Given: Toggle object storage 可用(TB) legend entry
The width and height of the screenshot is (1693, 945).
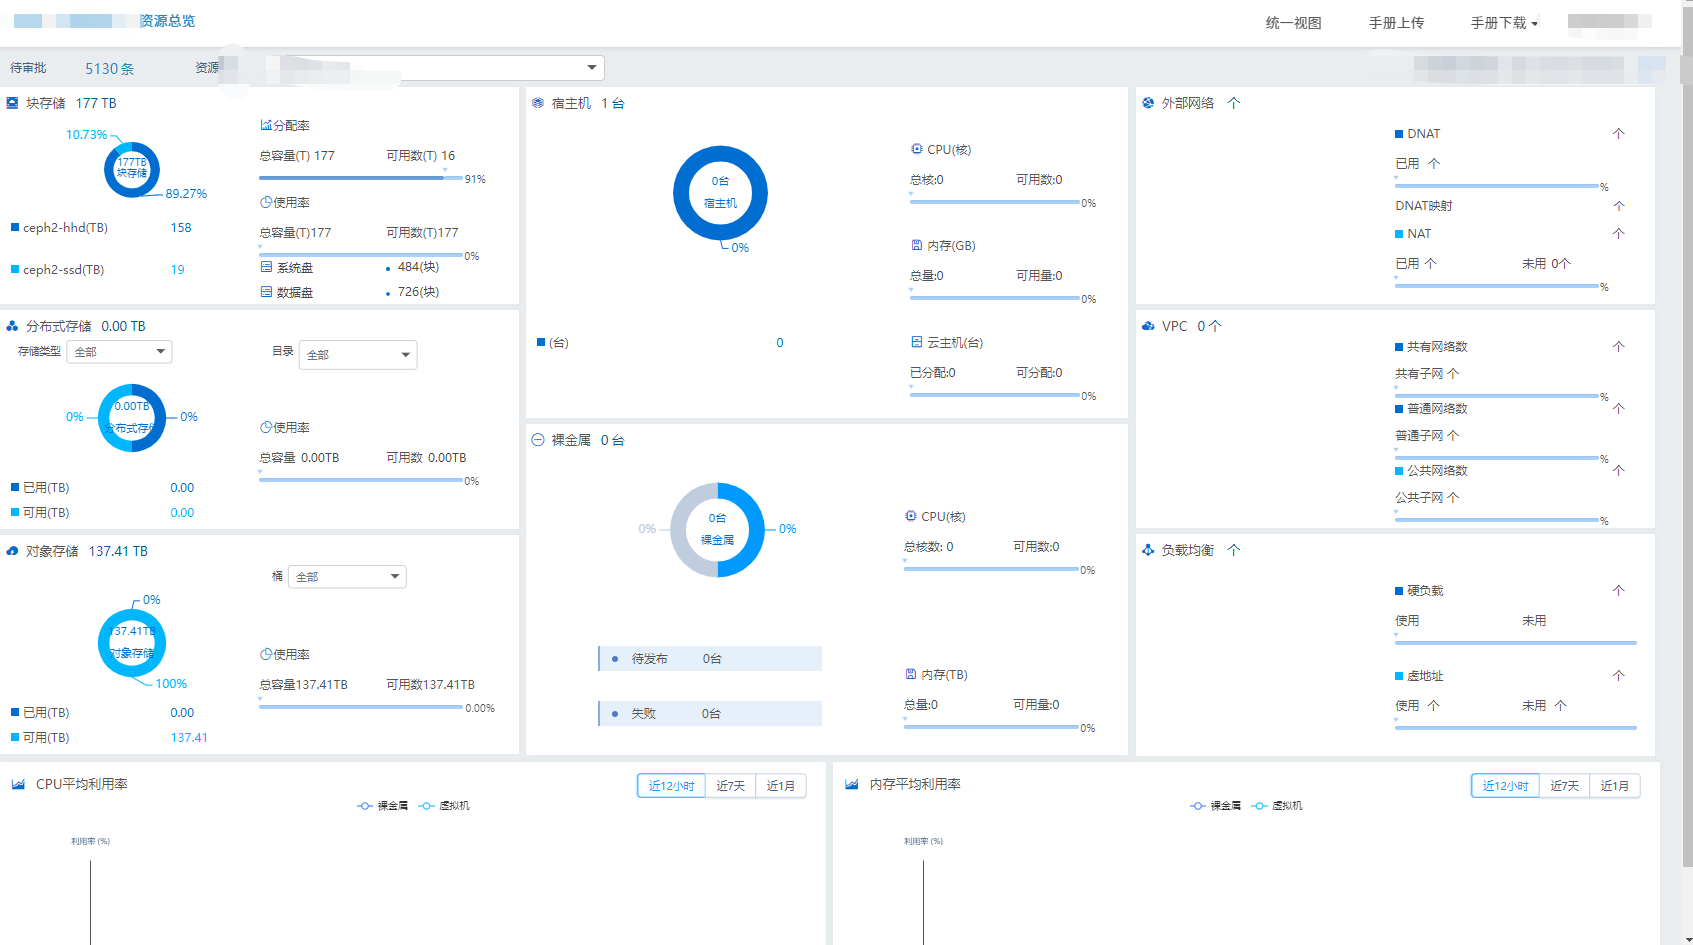Looking at the screenshot, I should [40, 738].
